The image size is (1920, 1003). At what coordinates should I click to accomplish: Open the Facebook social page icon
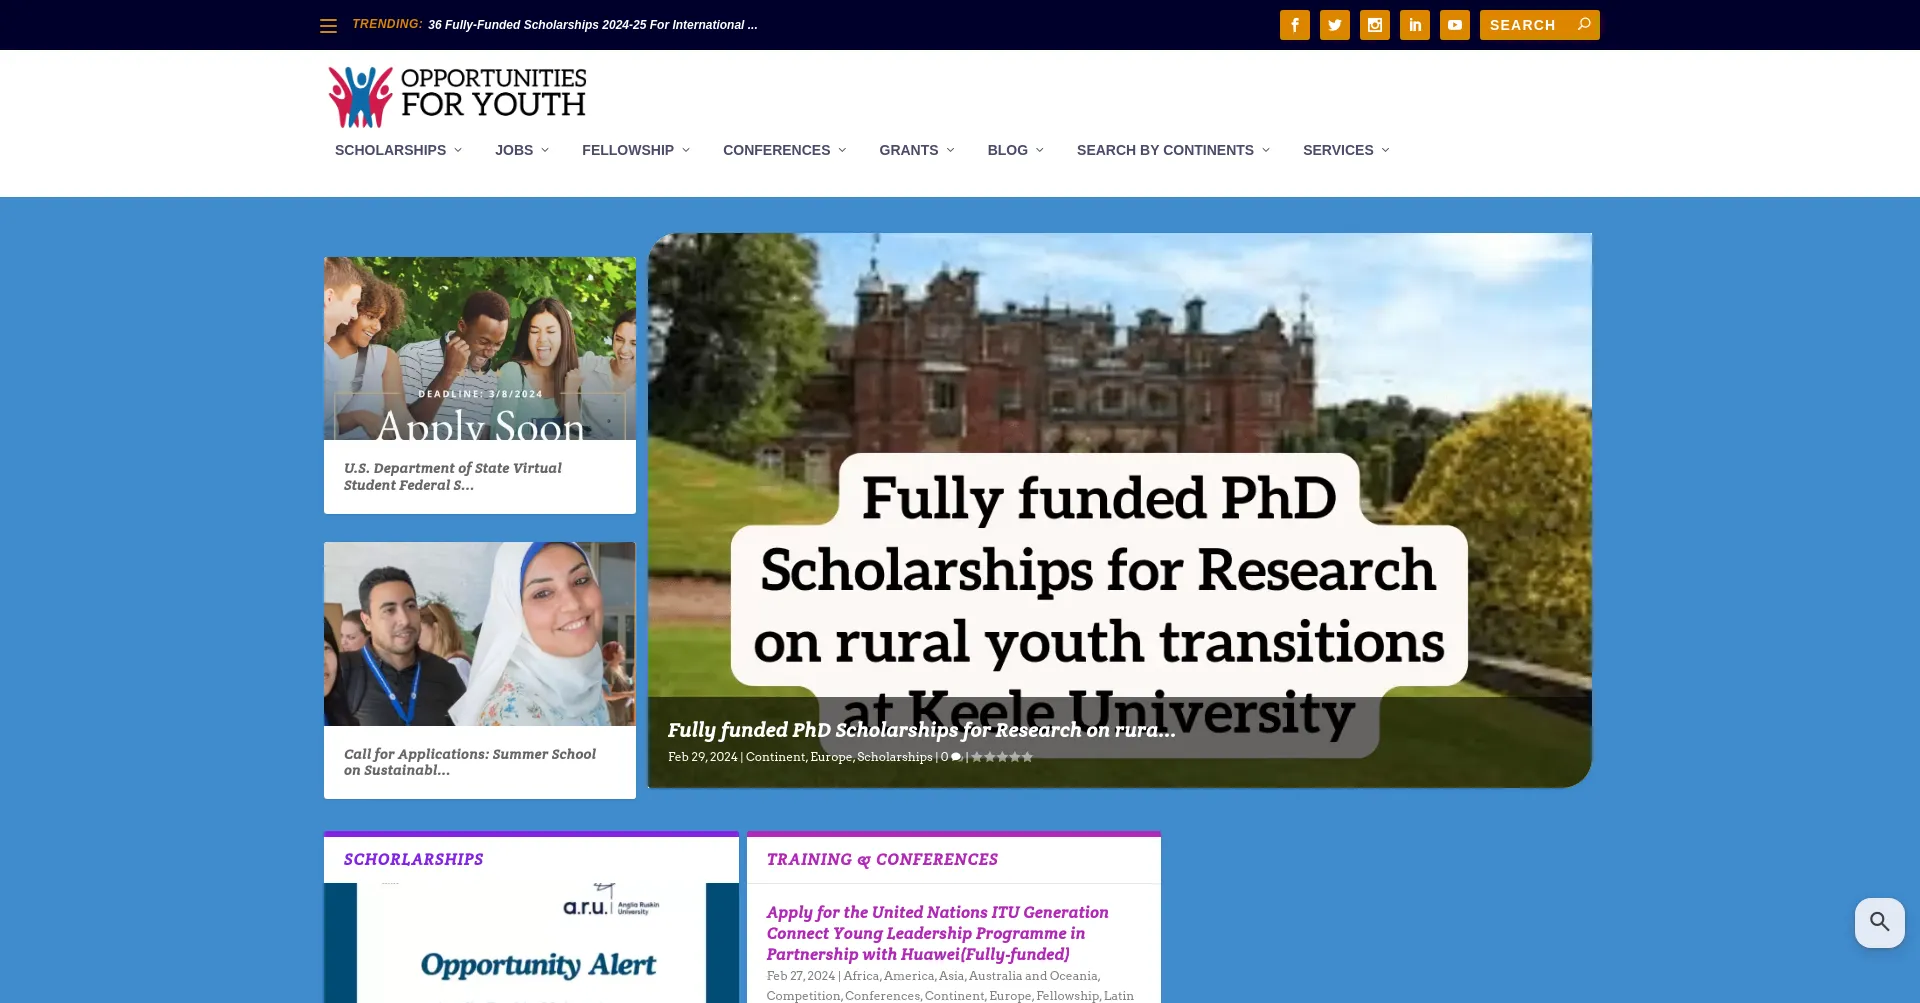(x=1294, y=25)
